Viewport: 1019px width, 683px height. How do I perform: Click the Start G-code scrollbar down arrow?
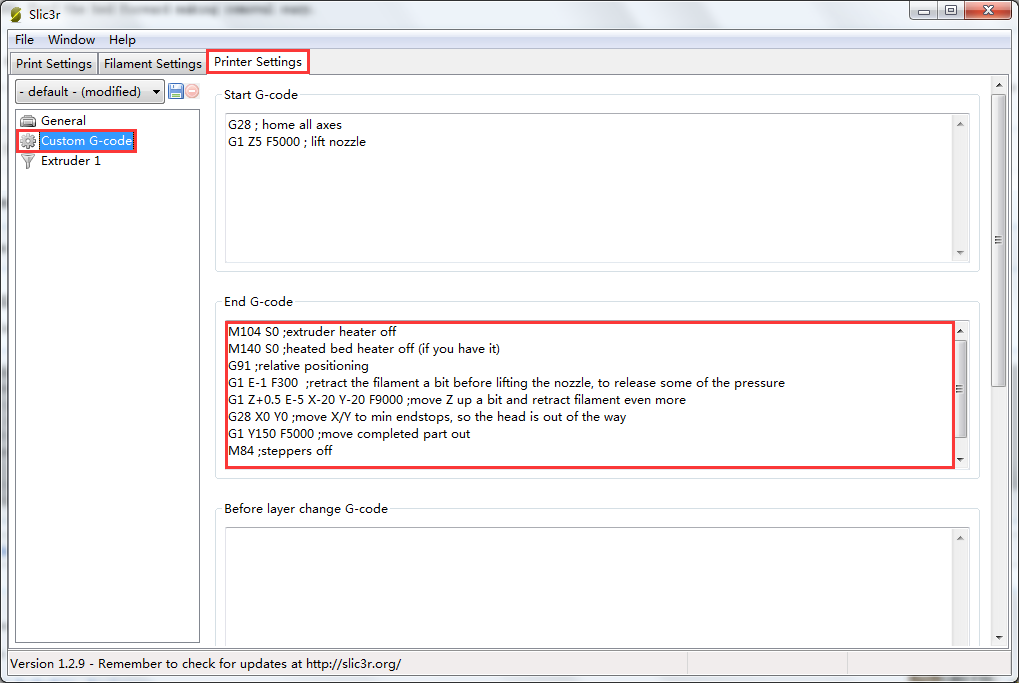click(961, 253)
